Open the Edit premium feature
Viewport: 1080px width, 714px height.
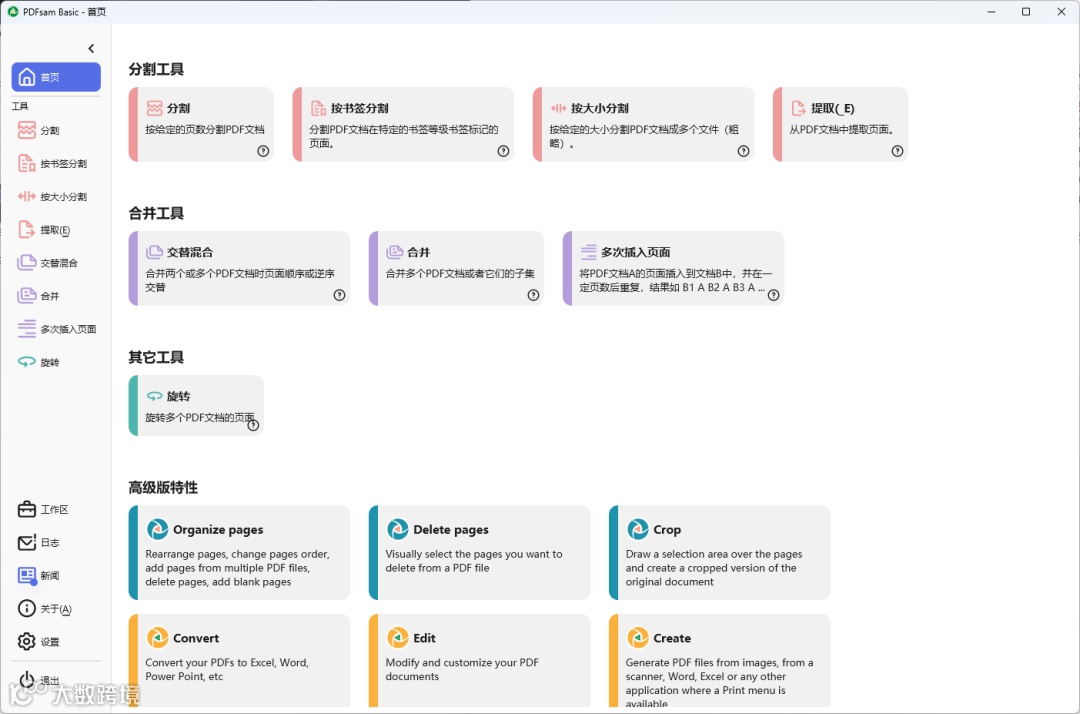[479, 661]
